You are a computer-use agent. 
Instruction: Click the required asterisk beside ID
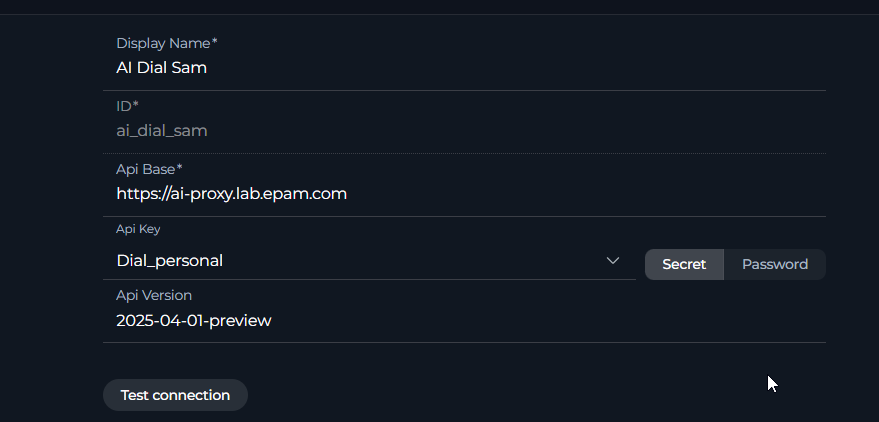pyautogui.click(x=136, y=105)
